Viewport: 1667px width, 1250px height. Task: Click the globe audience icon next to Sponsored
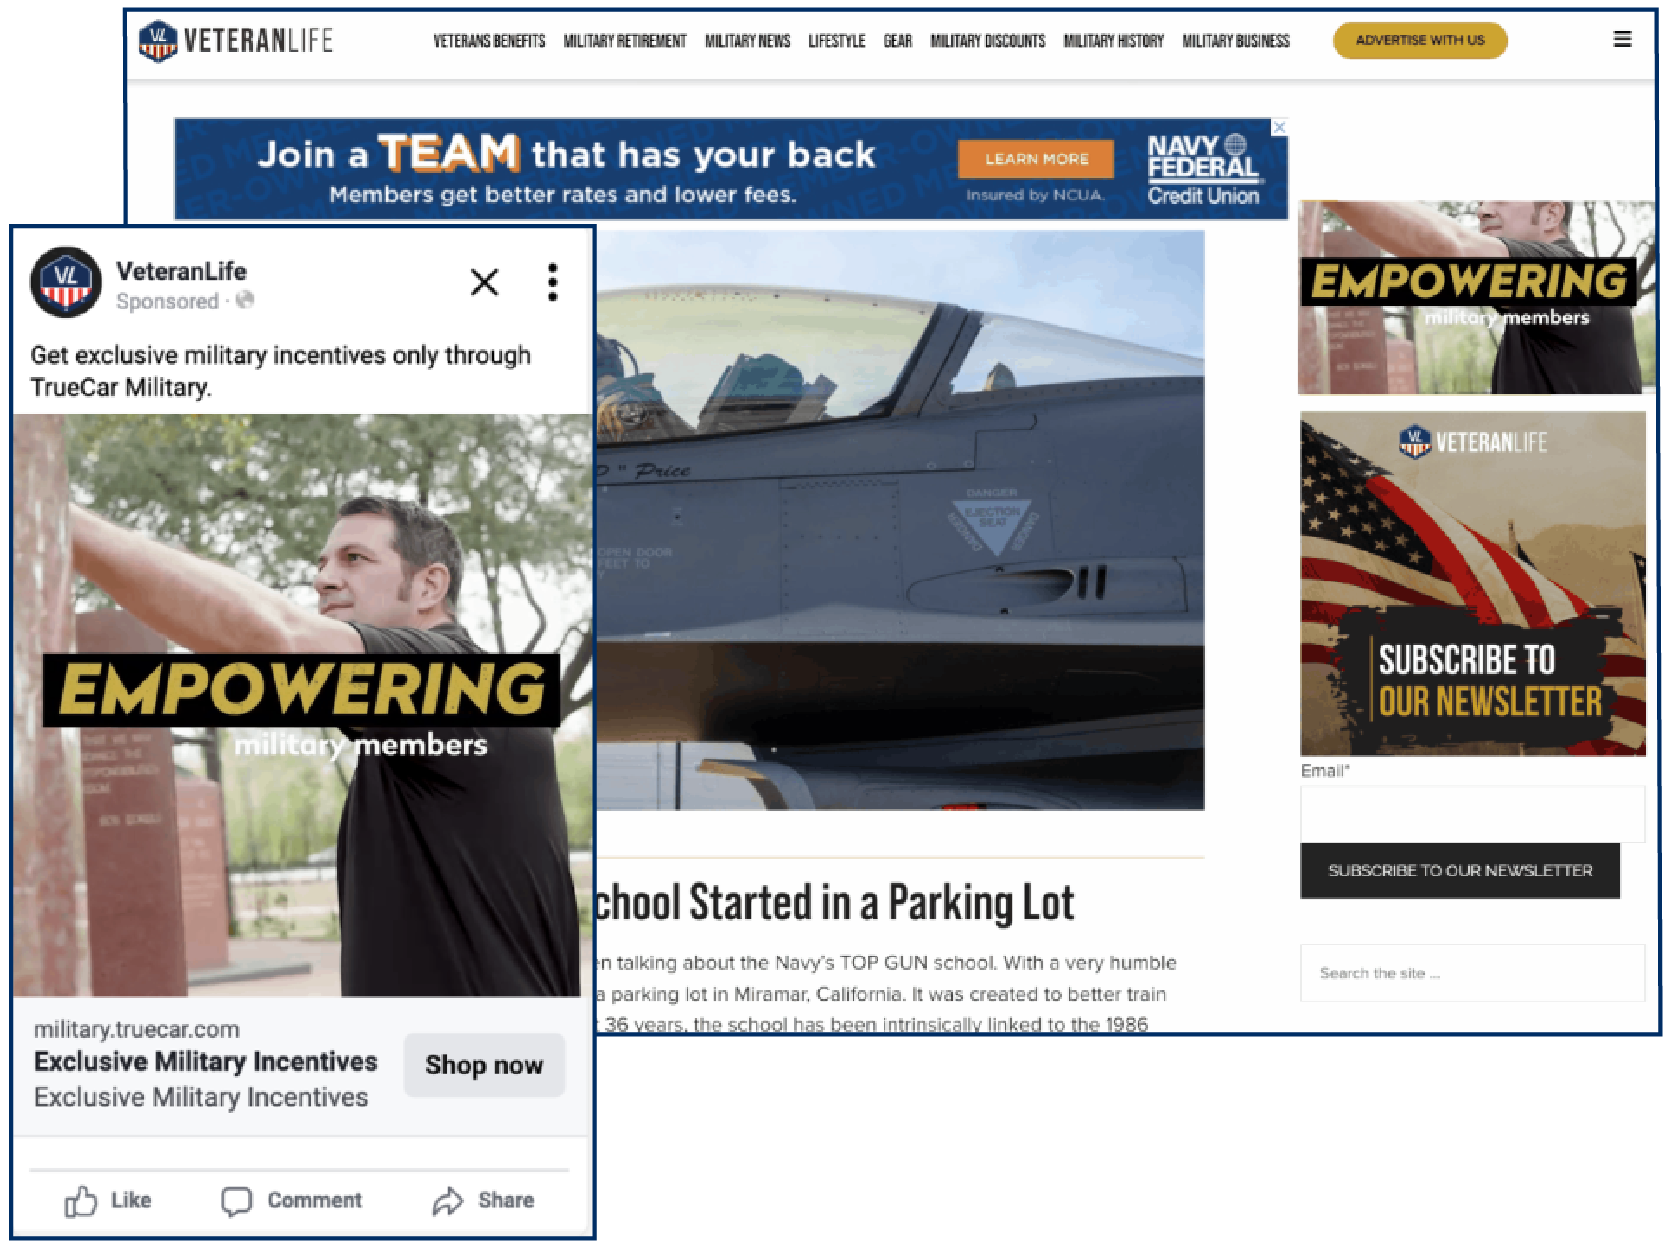coord(245,300)
